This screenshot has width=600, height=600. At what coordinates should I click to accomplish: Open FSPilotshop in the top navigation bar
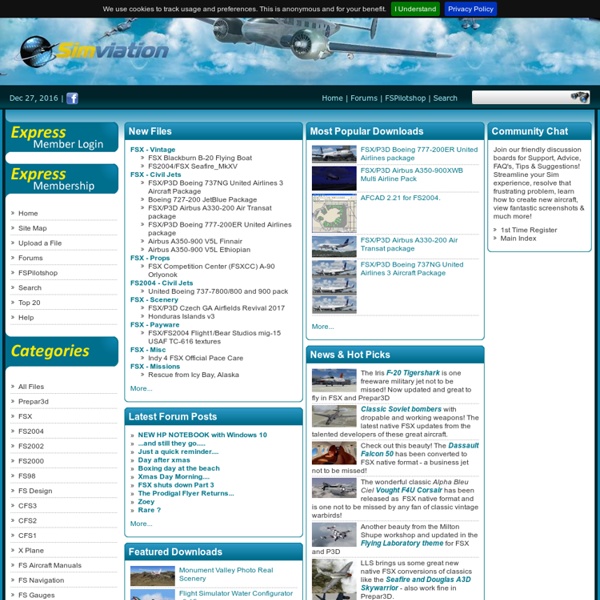[405, 98]
